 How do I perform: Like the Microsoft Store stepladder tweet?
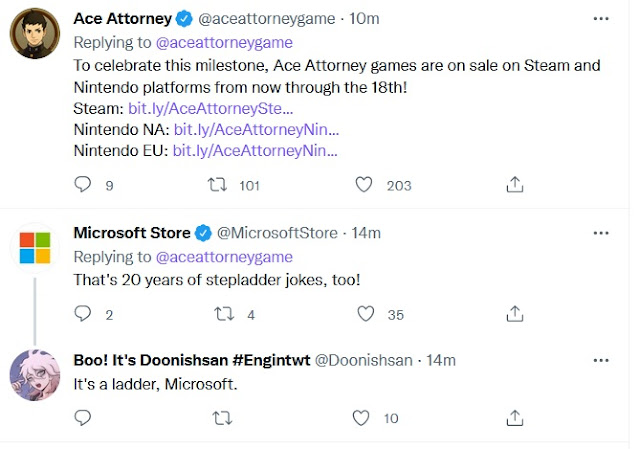point(364,314)
